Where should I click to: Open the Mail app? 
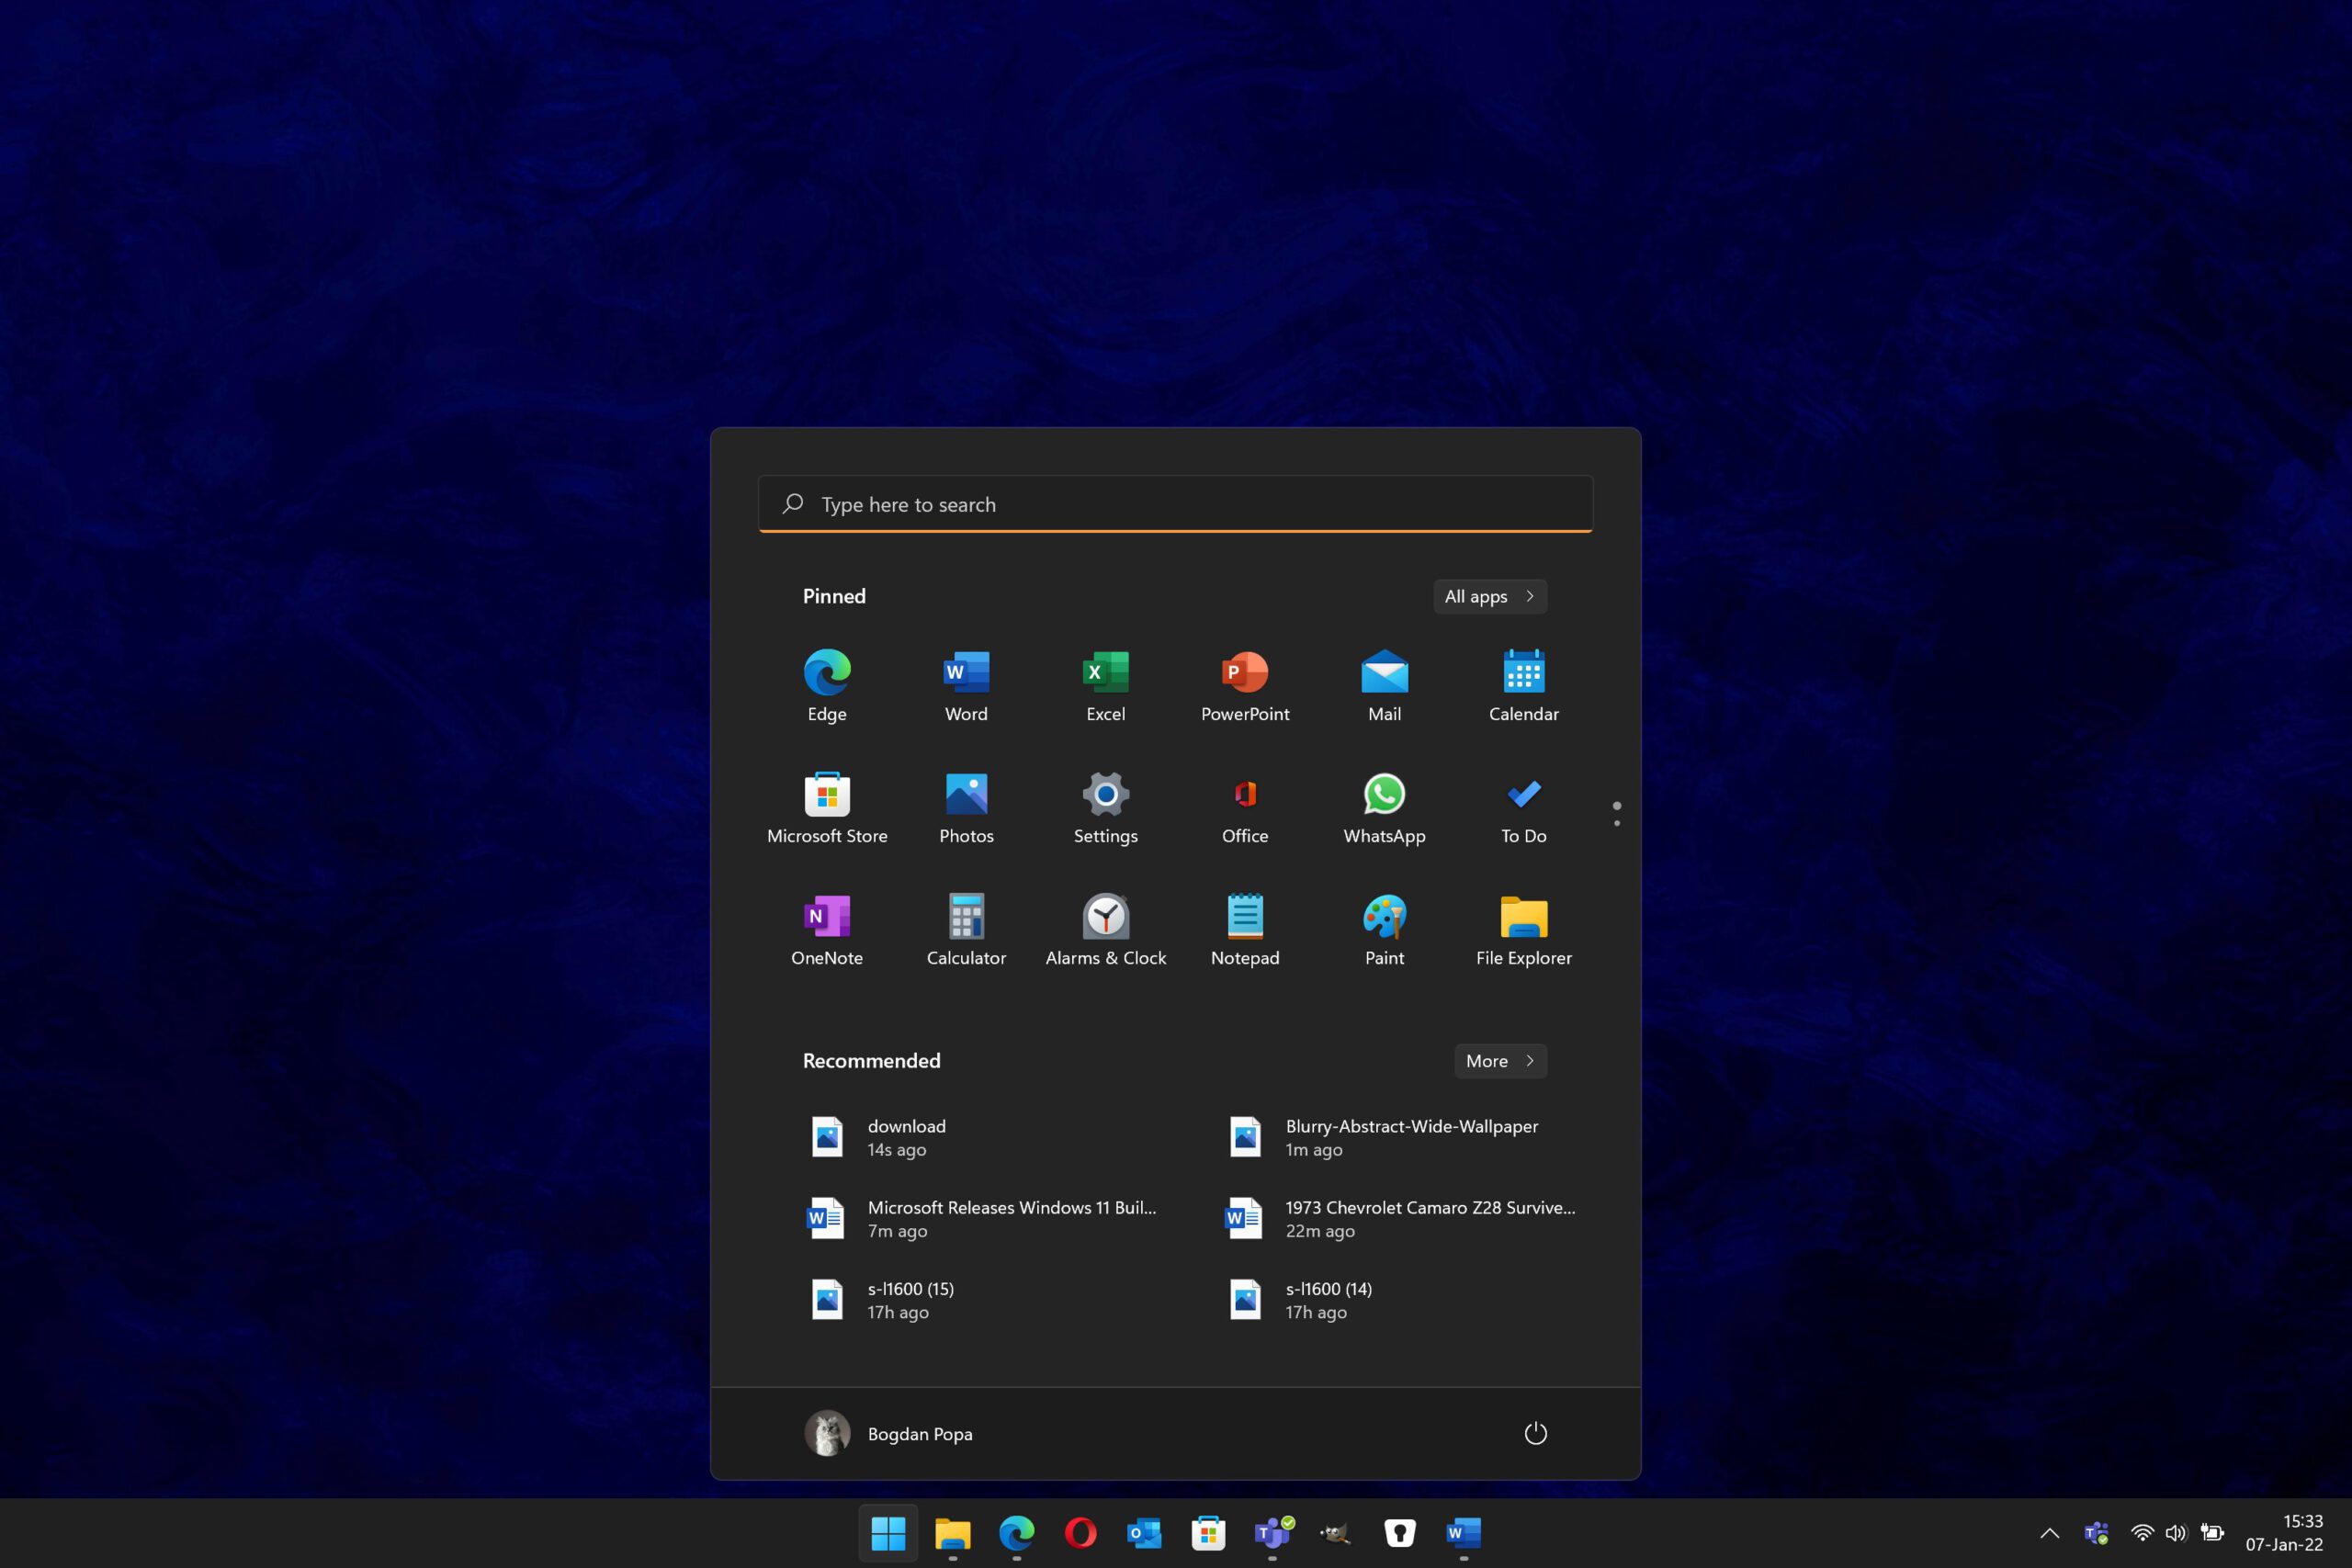tap(1384, 686)
